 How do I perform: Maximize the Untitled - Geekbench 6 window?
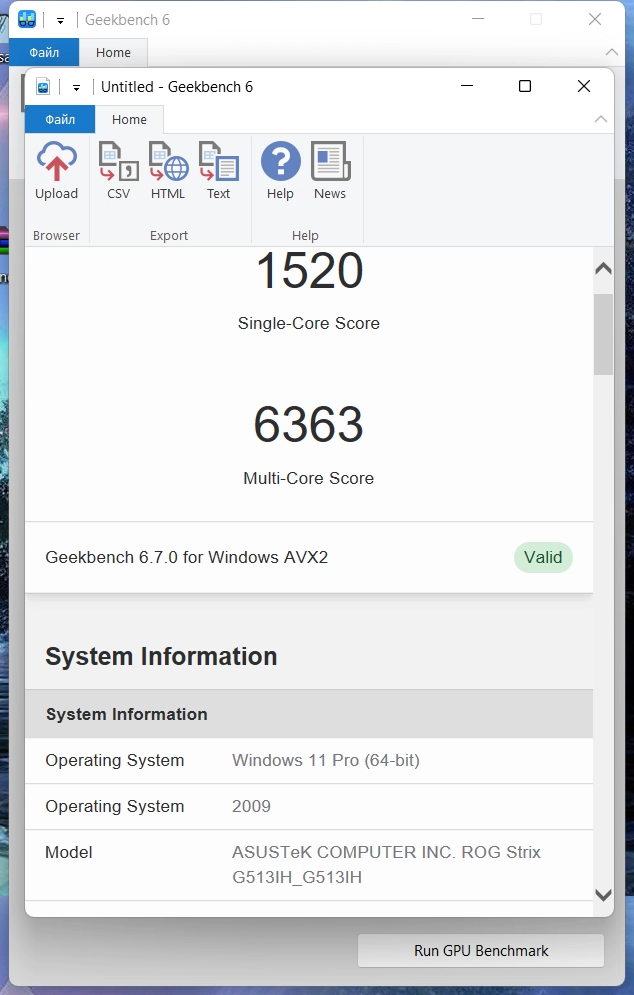coord(525,86)
